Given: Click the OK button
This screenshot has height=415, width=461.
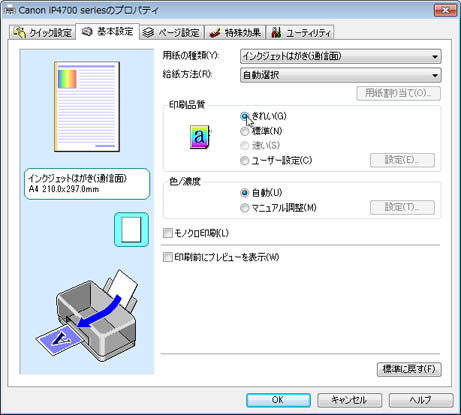Looking at the screenshot, I should (278, 400).
